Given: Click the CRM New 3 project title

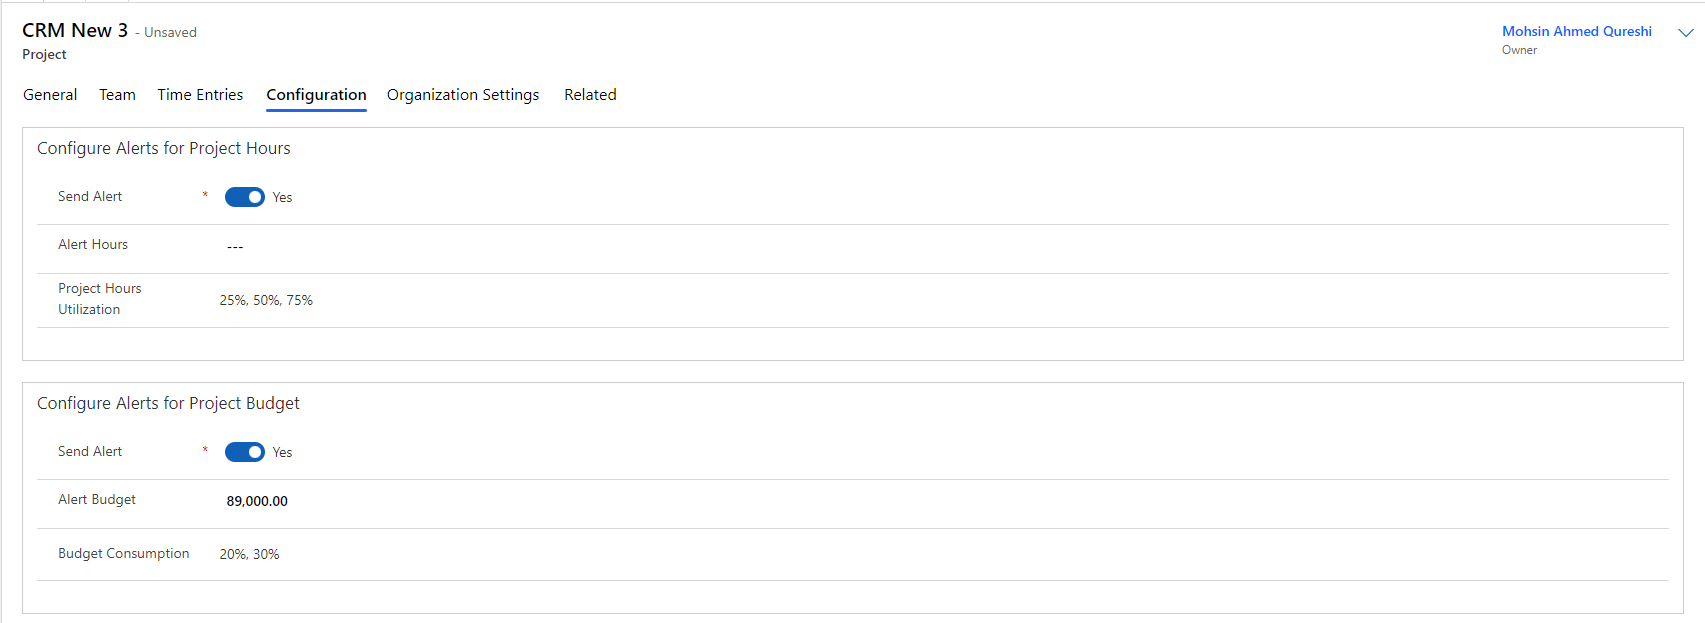Looking at the screenshot, I should pyautogui.click(x=74, y=30).
